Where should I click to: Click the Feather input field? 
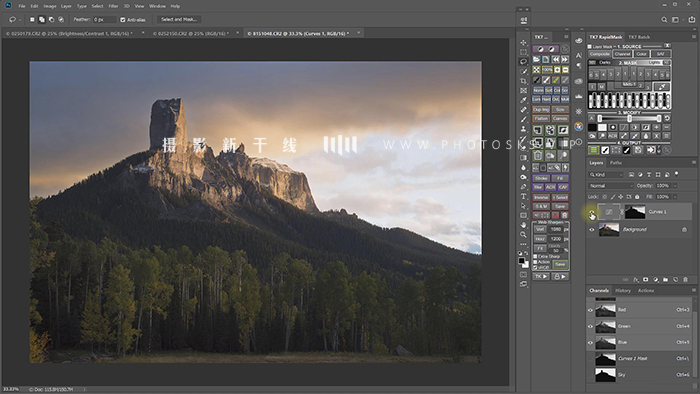pos(104,20)
